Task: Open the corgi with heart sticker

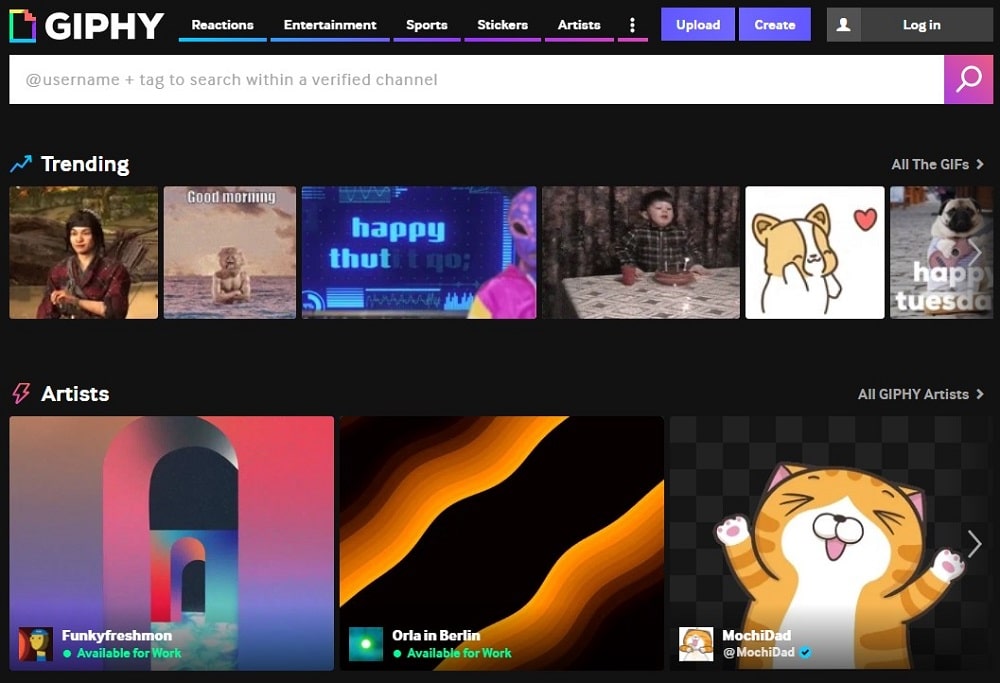Action: 815,253
